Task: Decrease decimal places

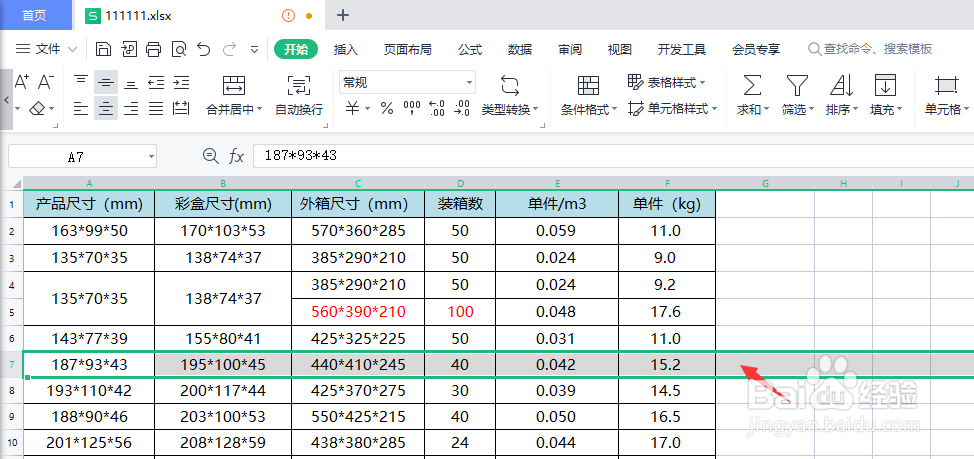Action: click(x=462, y=109)
